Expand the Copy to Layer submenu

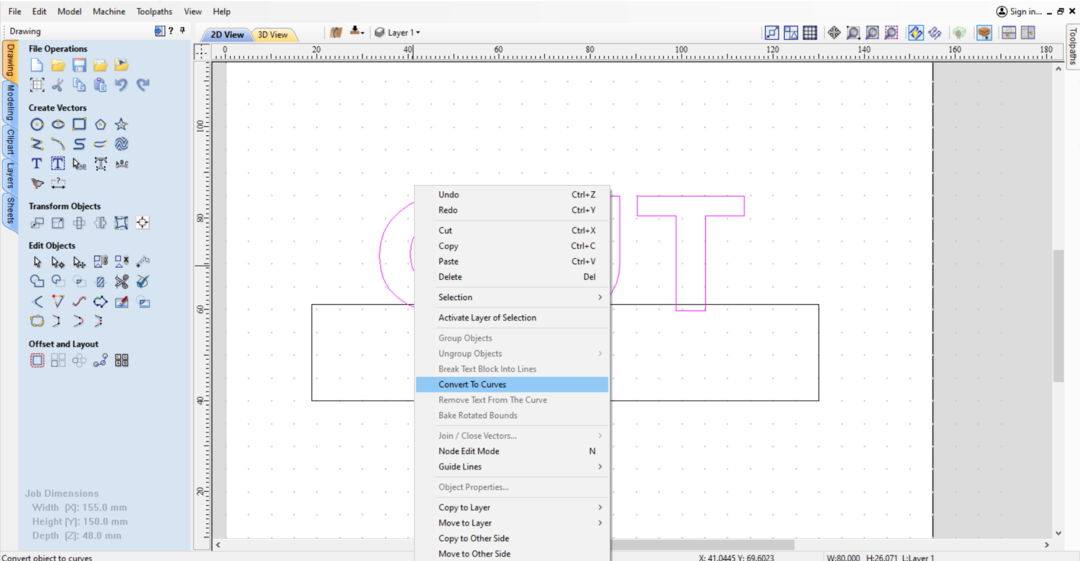[520, 507]
